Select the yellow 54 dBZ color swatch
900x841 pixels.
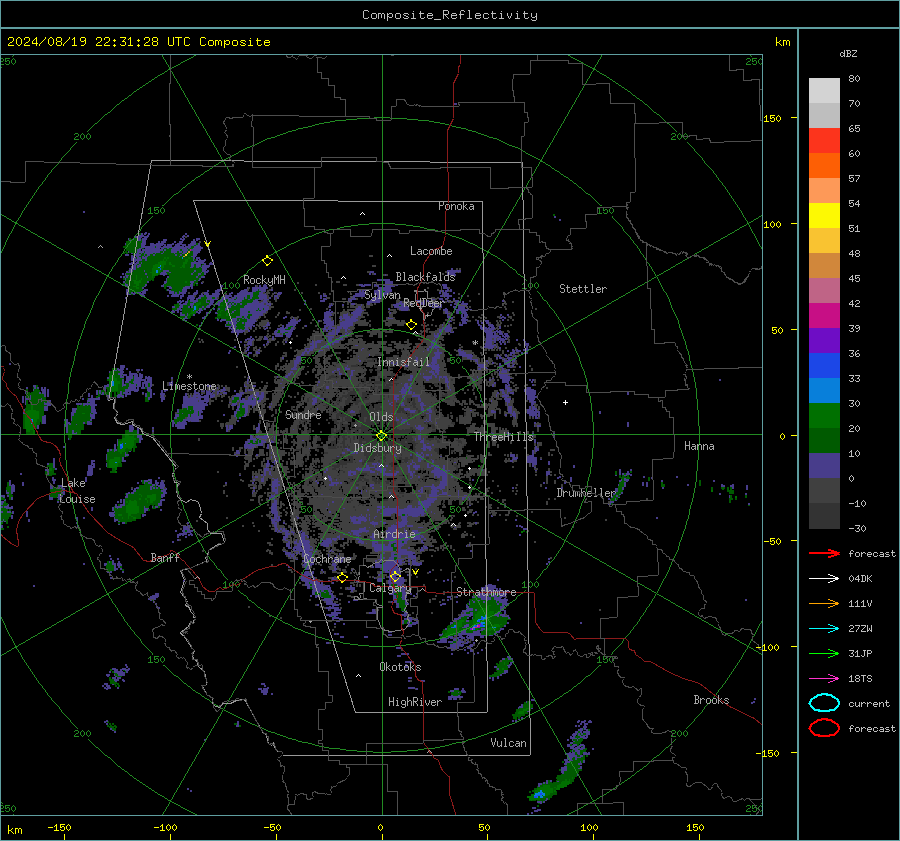pyautogui.click(x=824, y=215)
